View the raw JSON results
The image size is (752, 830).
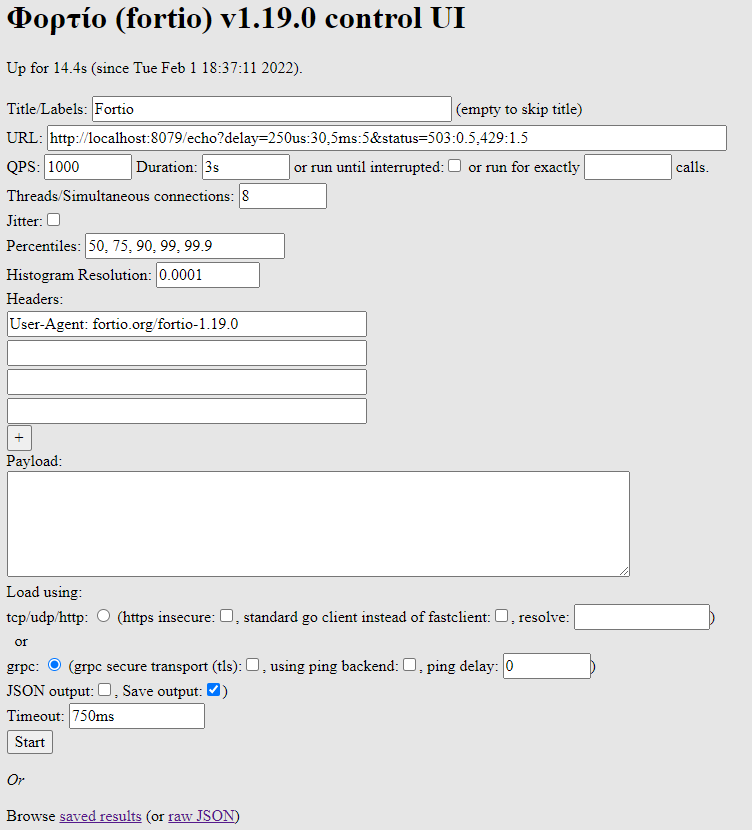(202, 816)
